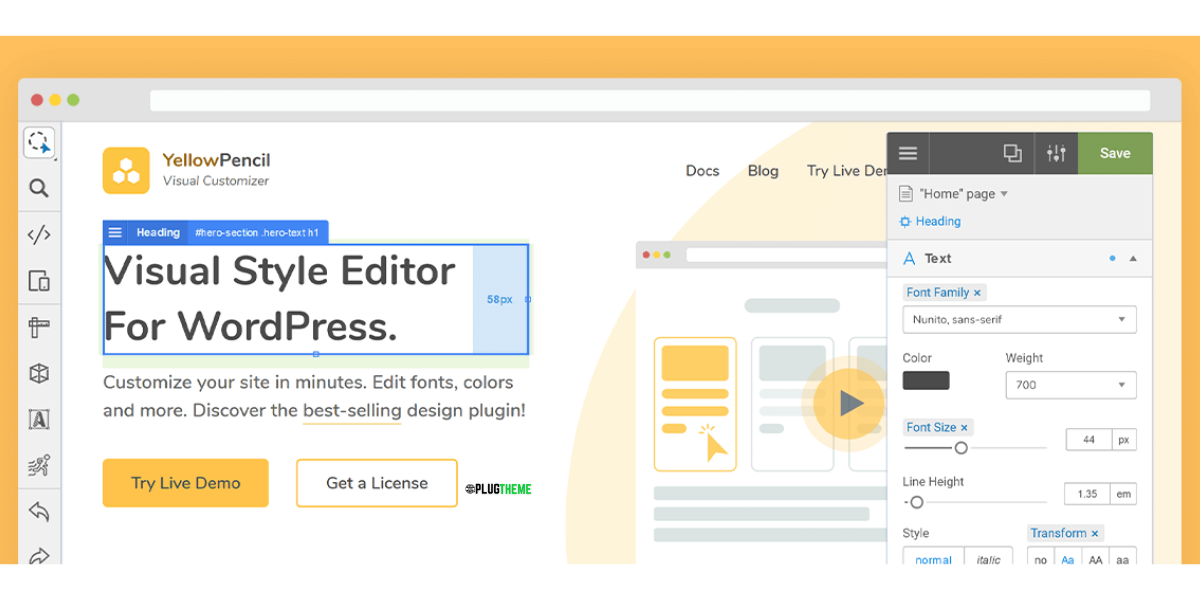
Task: Click the Font Size slider handle
Action: 961,448
